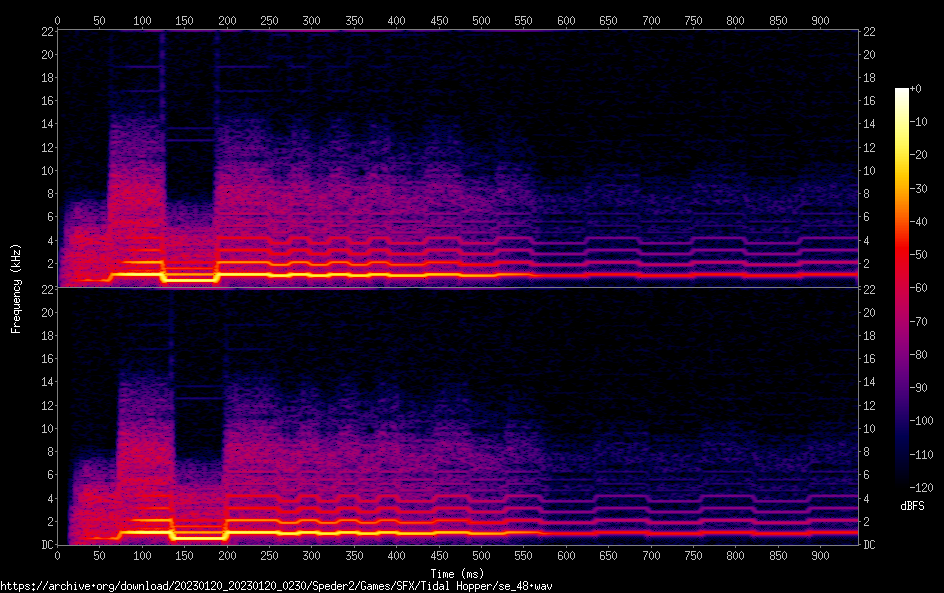This screenshot has height=593, width=944.
Task: Click the DC label at lower-left of bottom channel
Action: (x=45, y=545)
